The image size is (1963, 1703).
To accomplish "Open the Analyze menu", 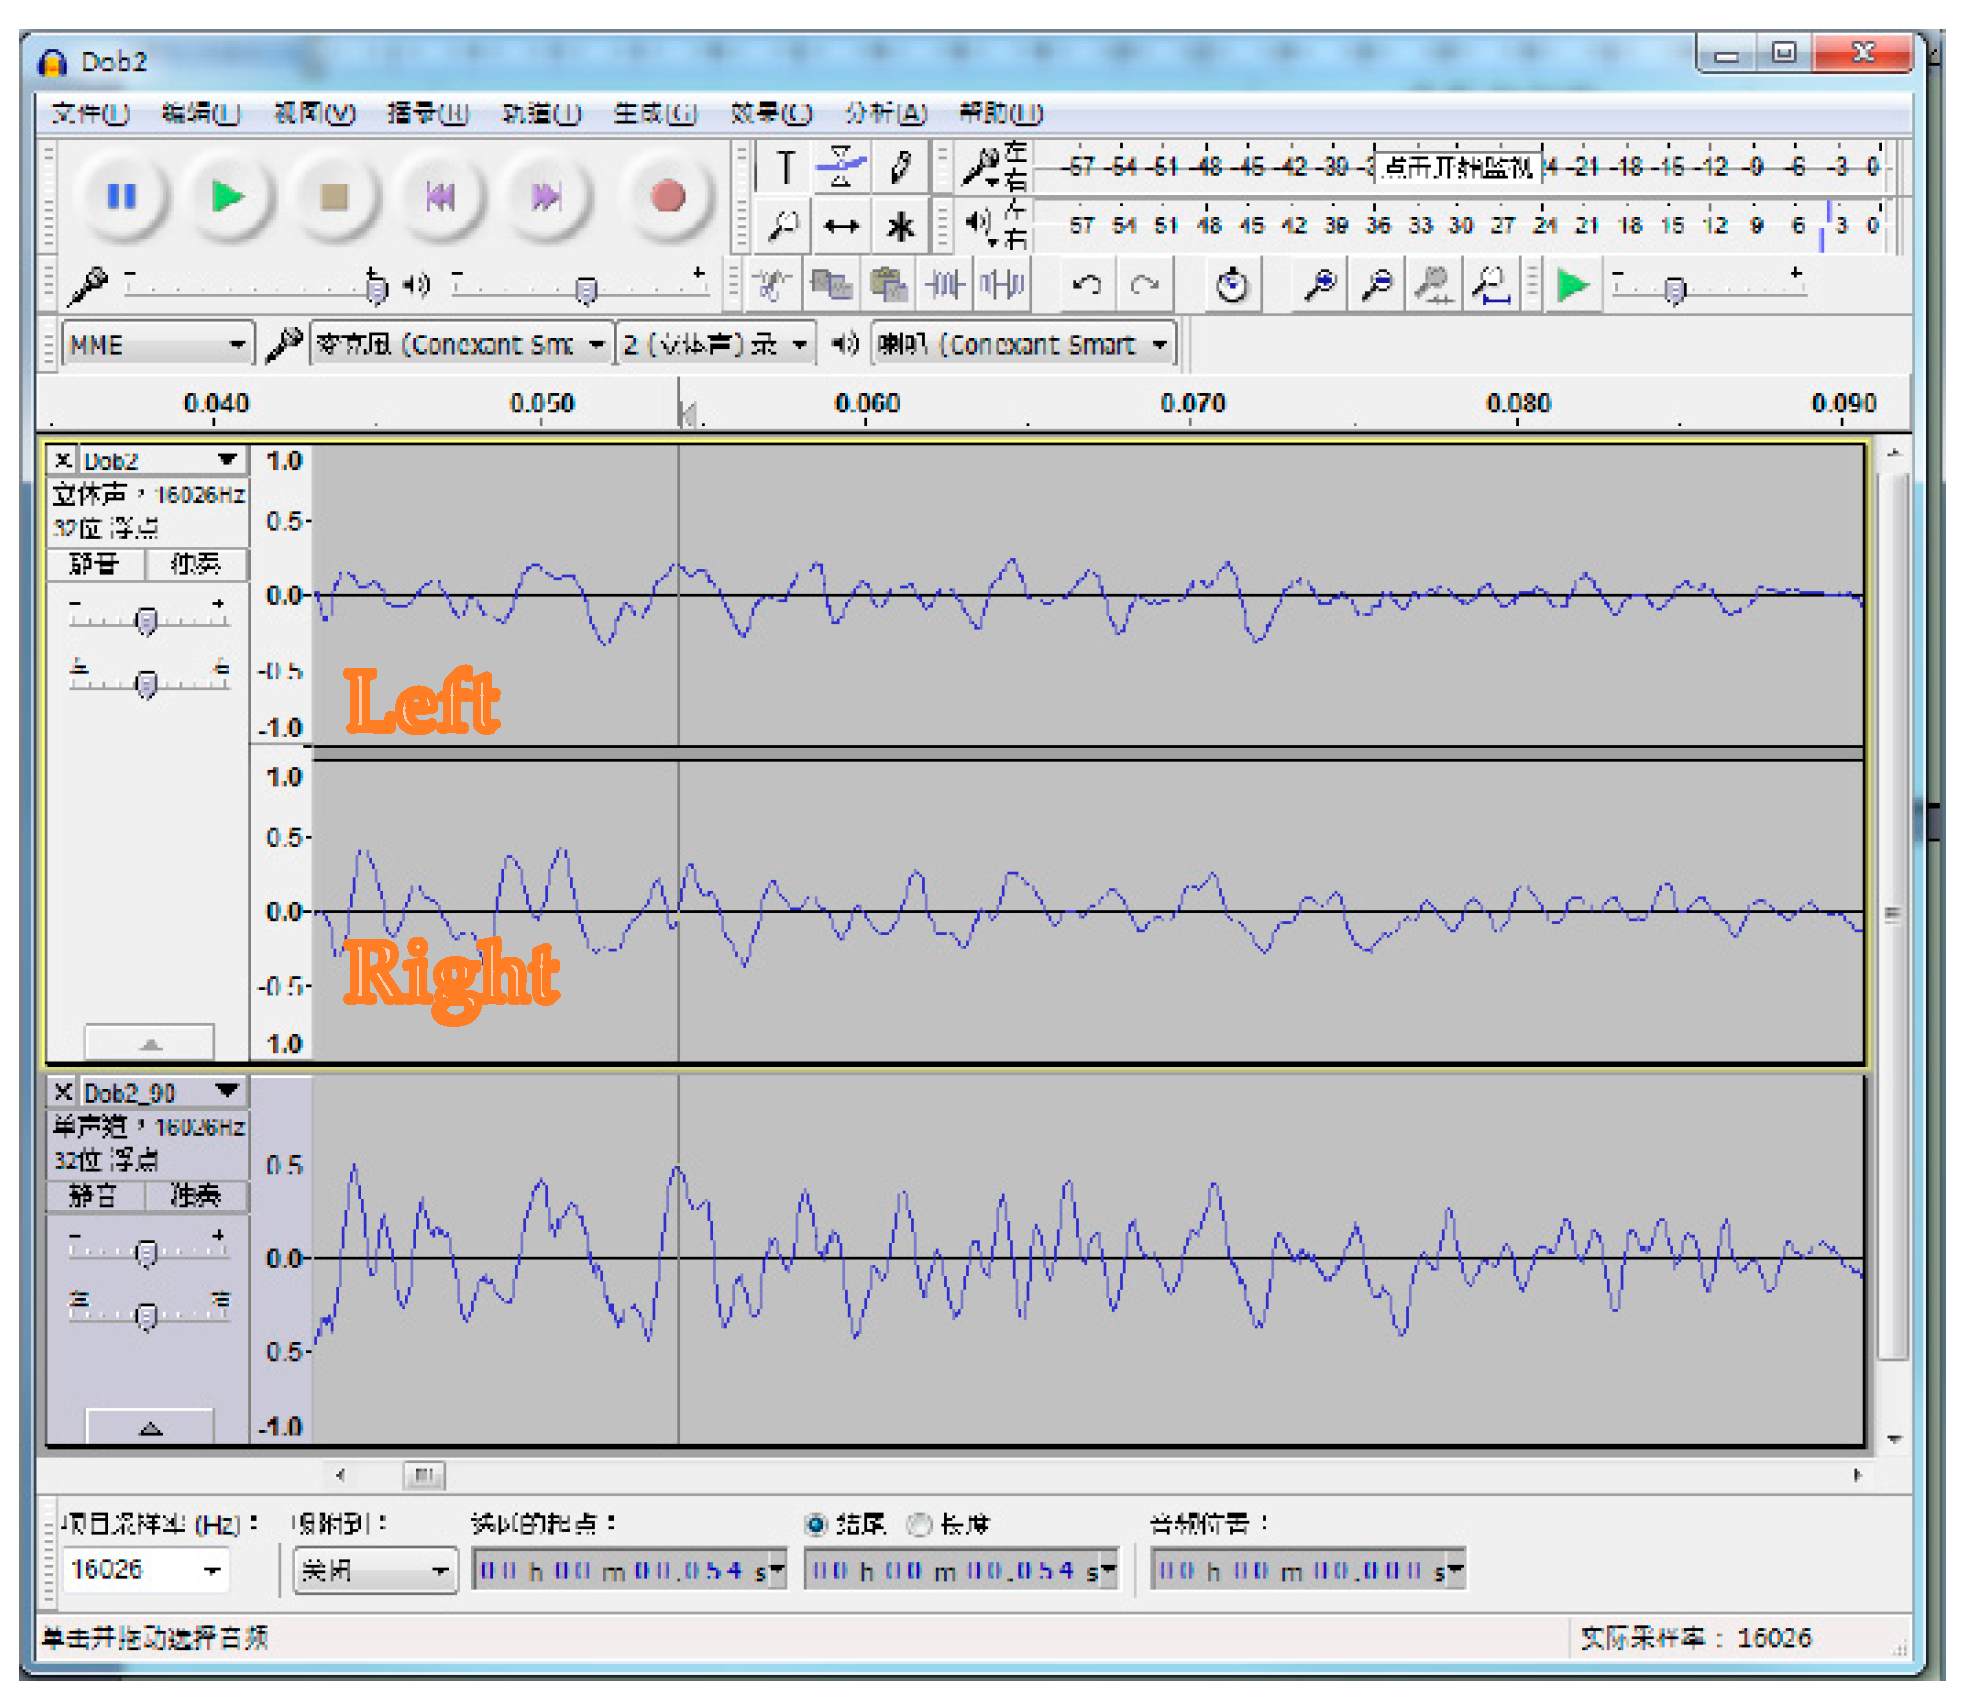I will [885, 113].
